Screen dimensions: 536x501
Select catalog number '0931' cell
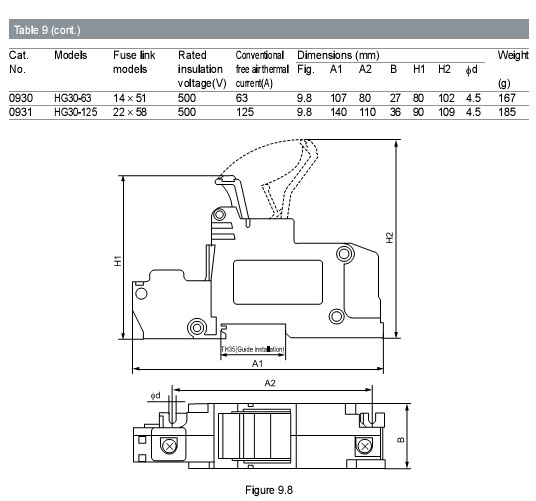click(x=20, y=112)
